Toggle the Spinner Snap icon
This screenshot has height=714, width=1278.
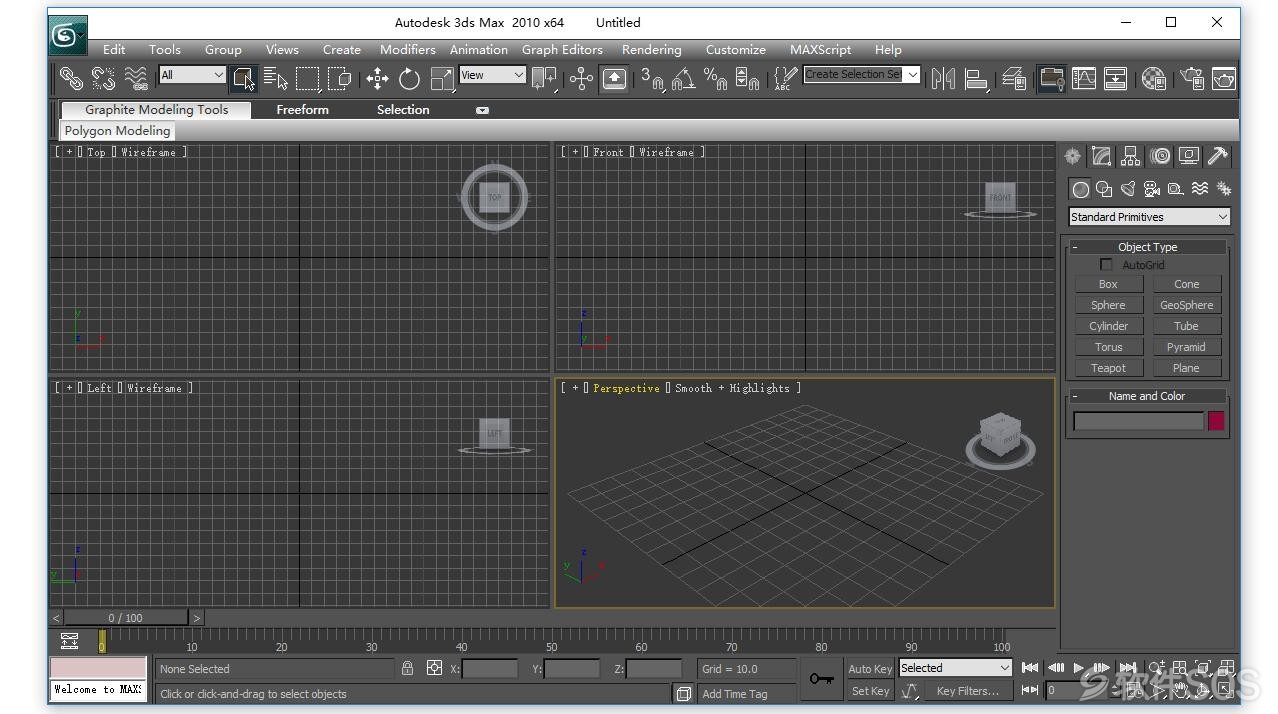[747, 78]
